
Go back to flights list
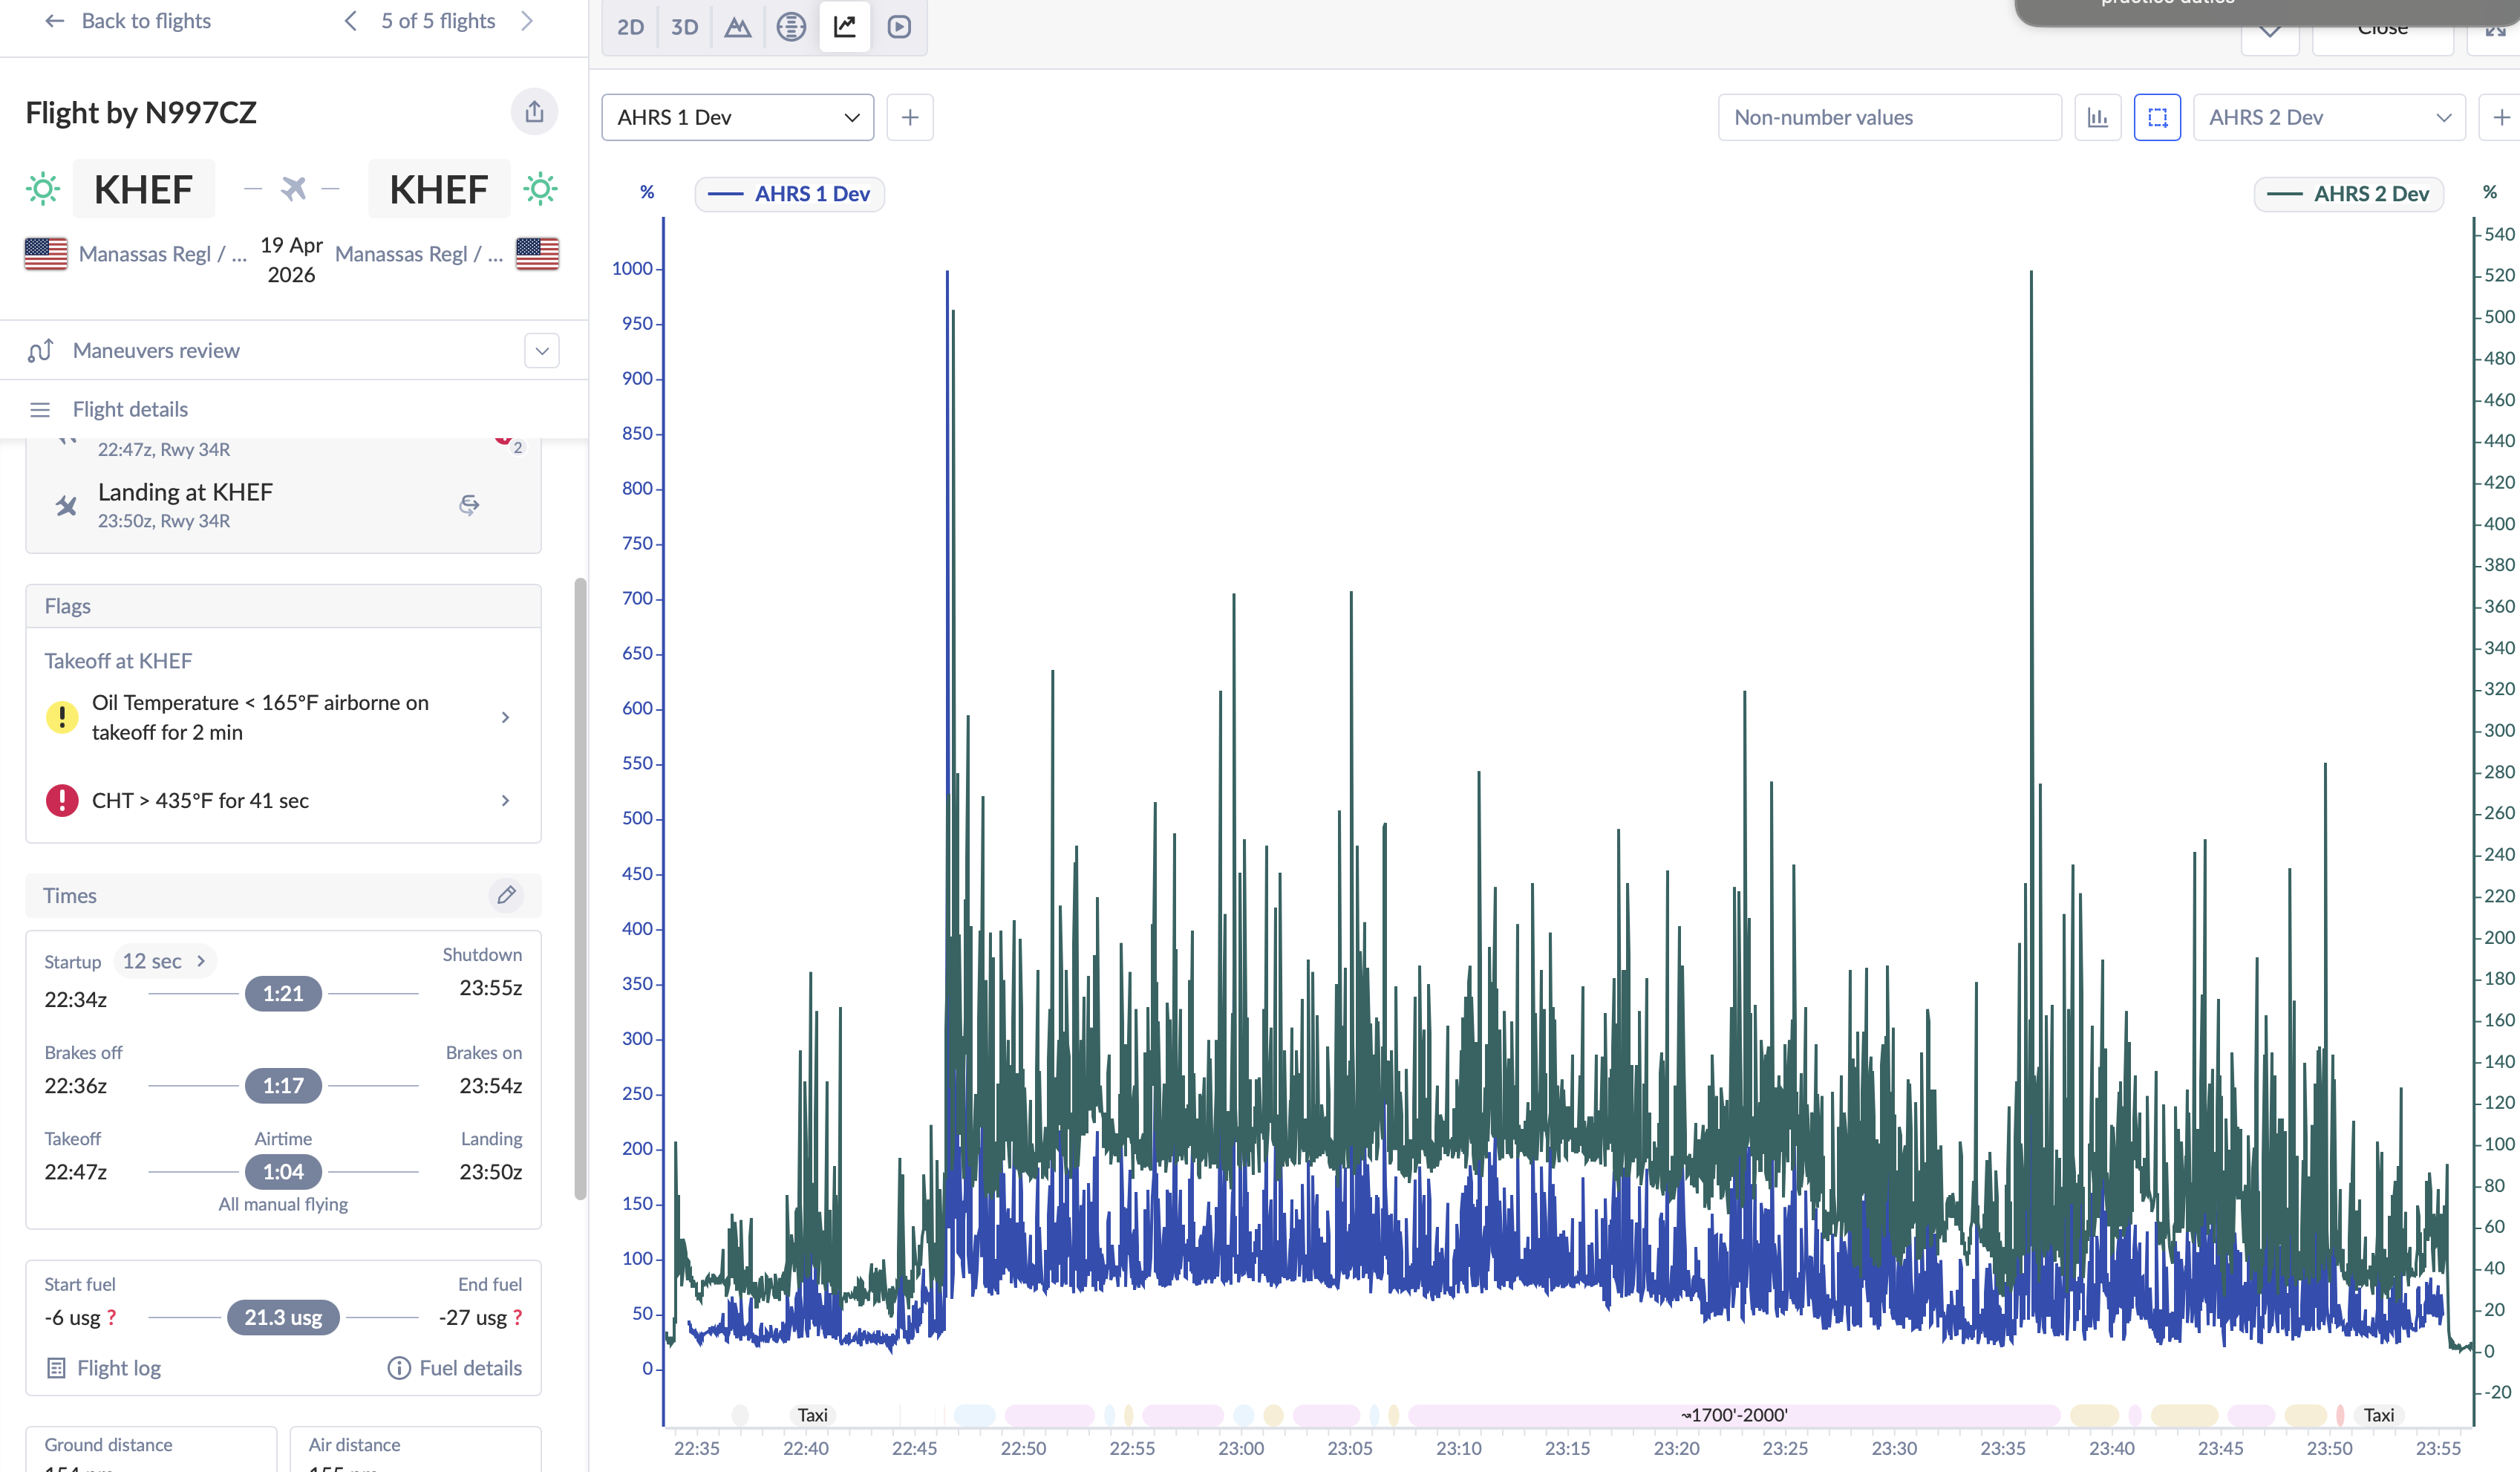click(x=128, y=21)
